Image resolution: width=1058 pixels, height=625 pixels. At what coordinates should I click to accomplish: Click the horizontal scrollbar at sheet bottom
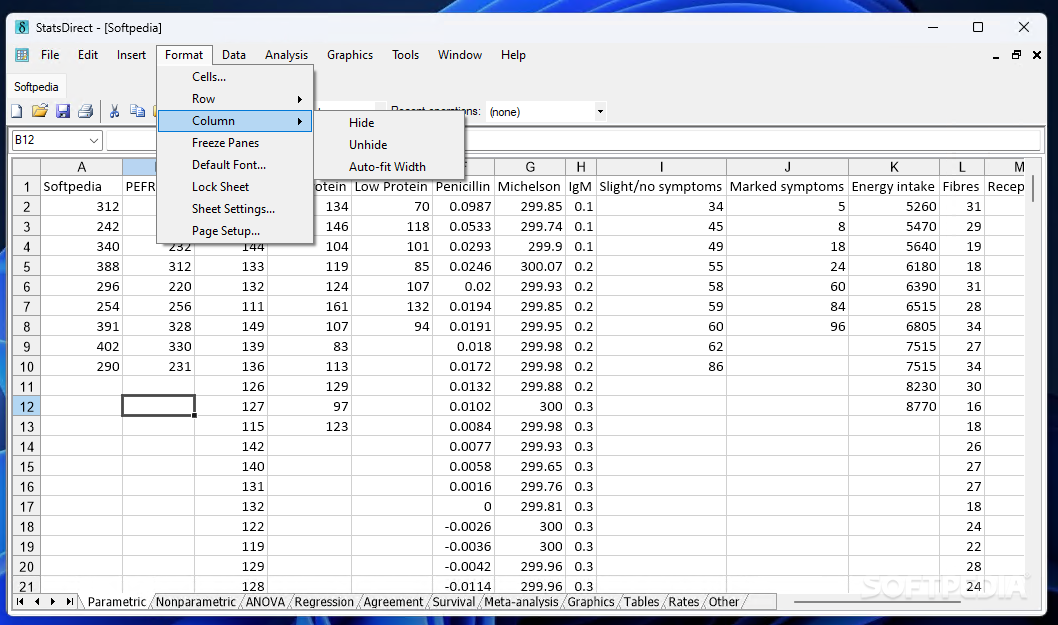click(x=877, y=601)
